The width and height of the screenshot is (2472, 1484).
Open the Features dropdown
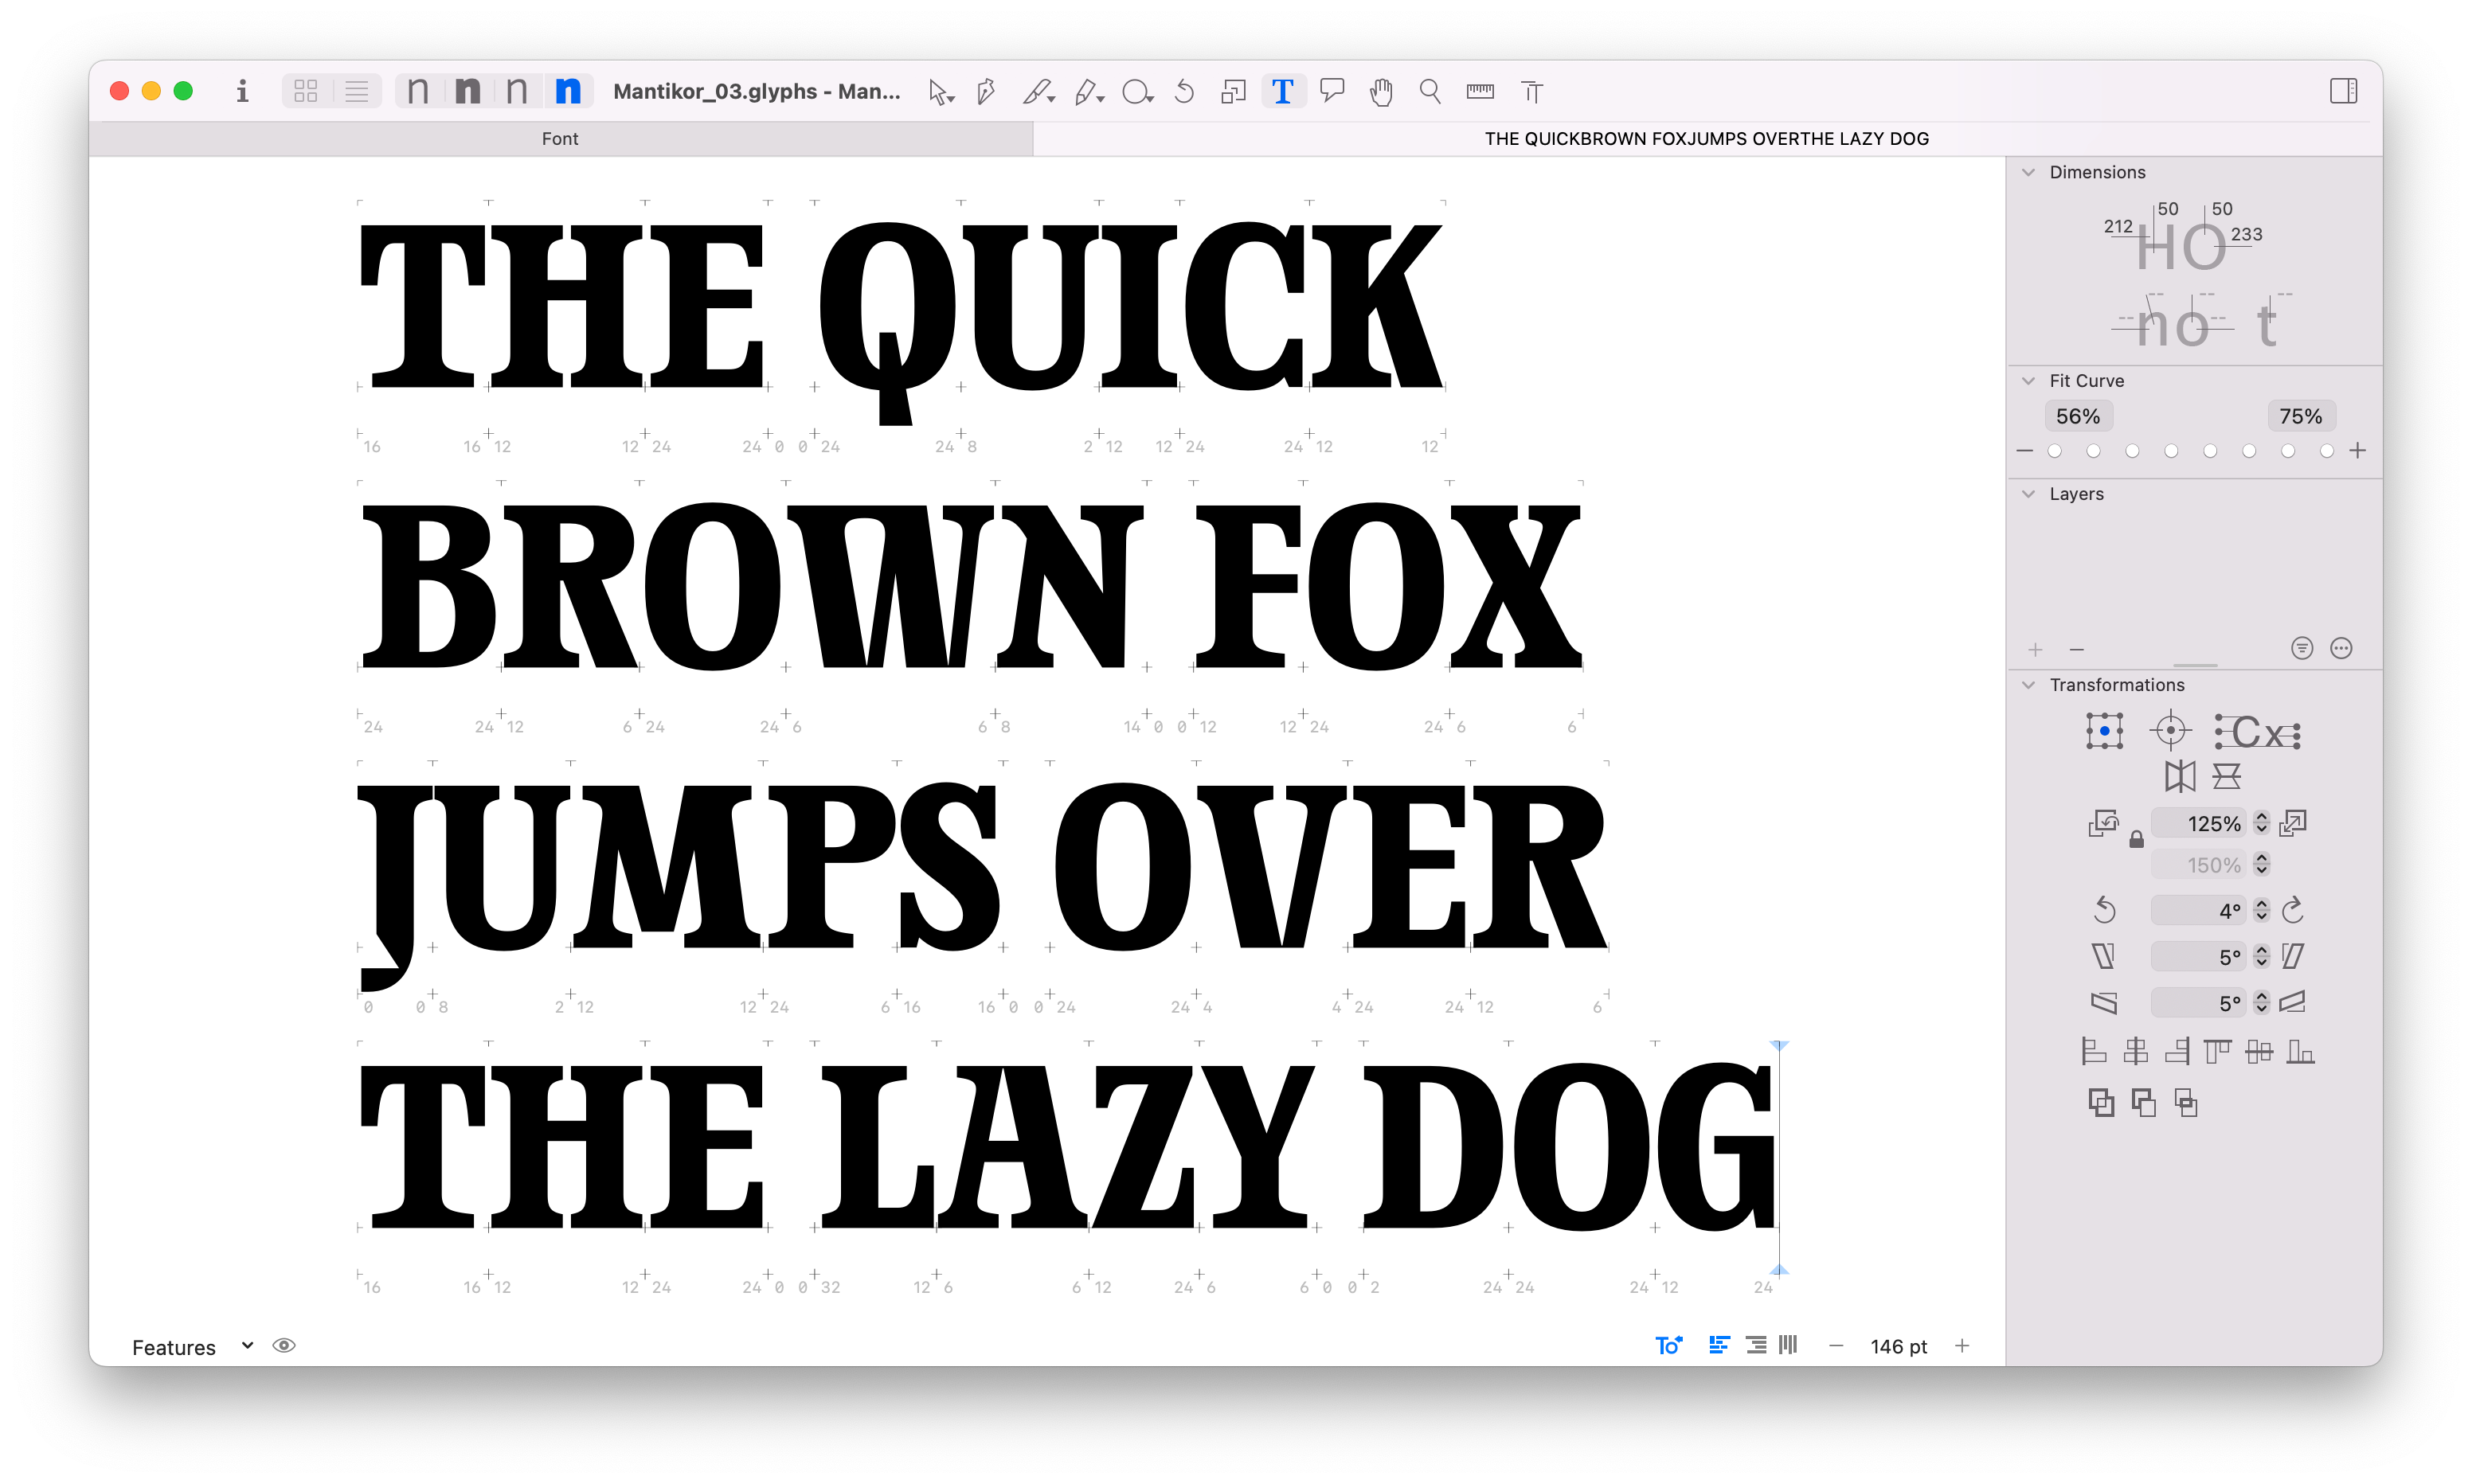click(192, 1347)
